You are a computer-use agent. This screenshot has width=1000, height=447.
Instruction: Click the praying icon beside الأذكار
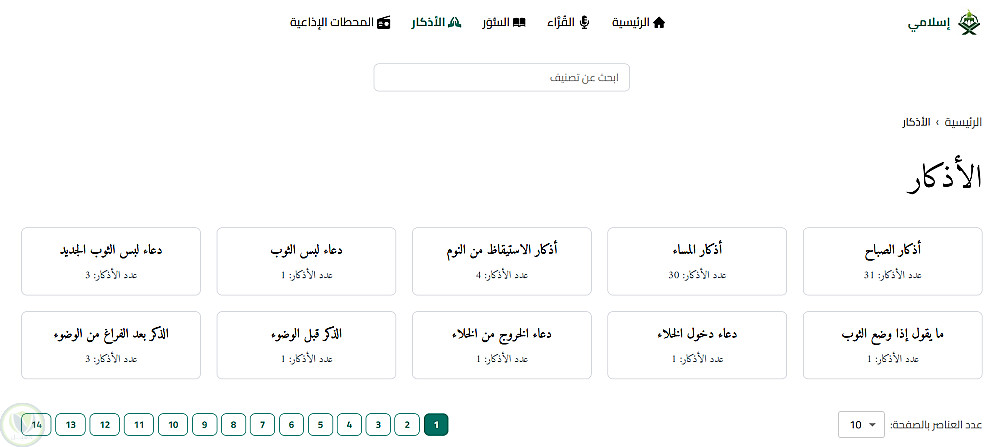[455, 22]
